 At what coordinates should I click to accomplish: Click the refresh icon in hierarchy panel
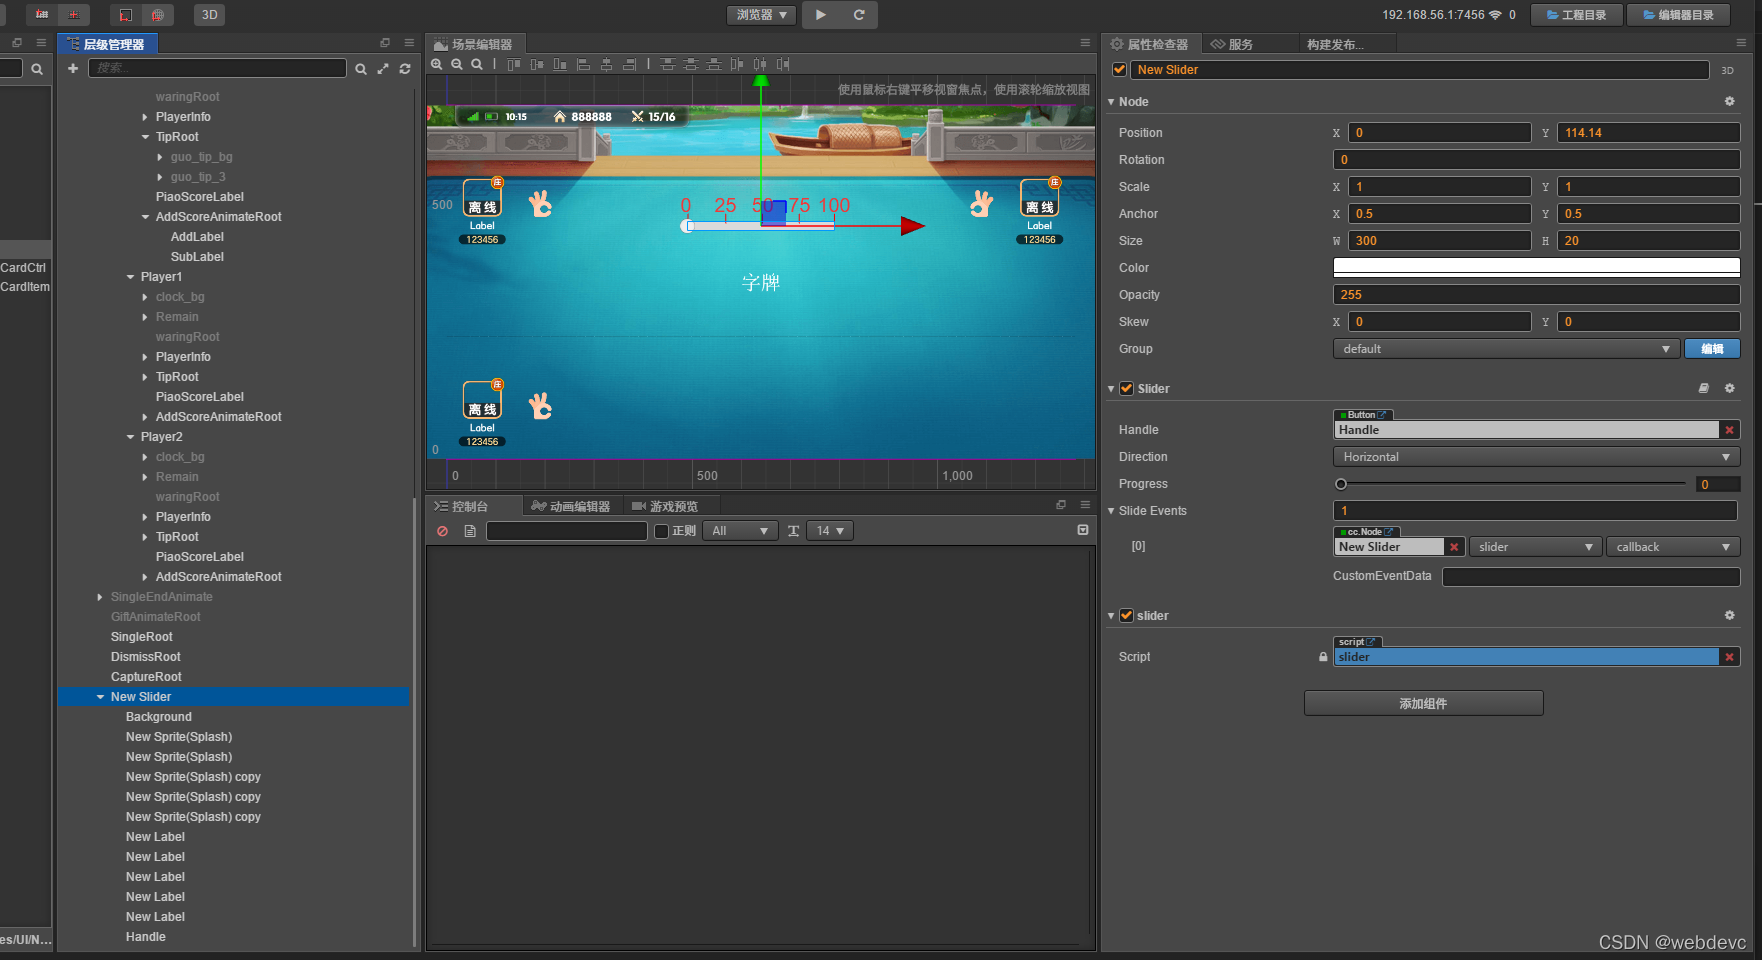click(404, 69)
